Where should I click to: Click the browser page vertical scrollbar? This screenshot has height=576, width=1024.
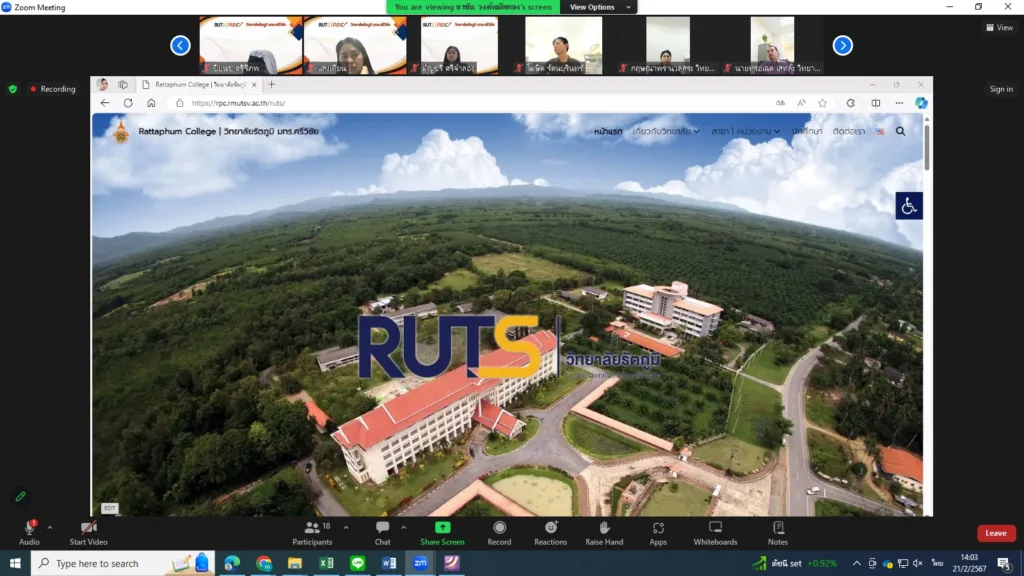(x=926, y=147)
